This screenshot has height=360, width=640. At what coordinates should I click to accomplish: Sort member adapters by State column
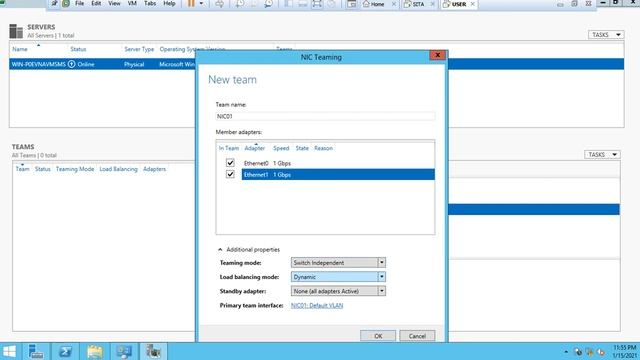point(302,148)
